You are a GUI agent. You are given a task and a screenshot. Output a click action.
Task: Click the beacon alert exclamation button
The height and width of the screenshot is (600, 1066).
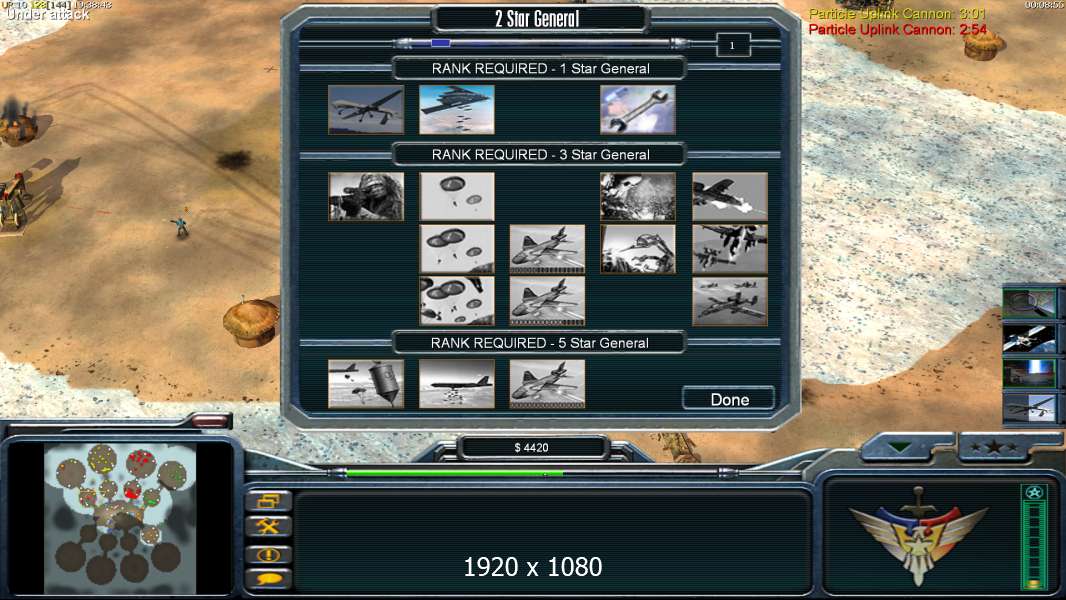coord(268,554)
